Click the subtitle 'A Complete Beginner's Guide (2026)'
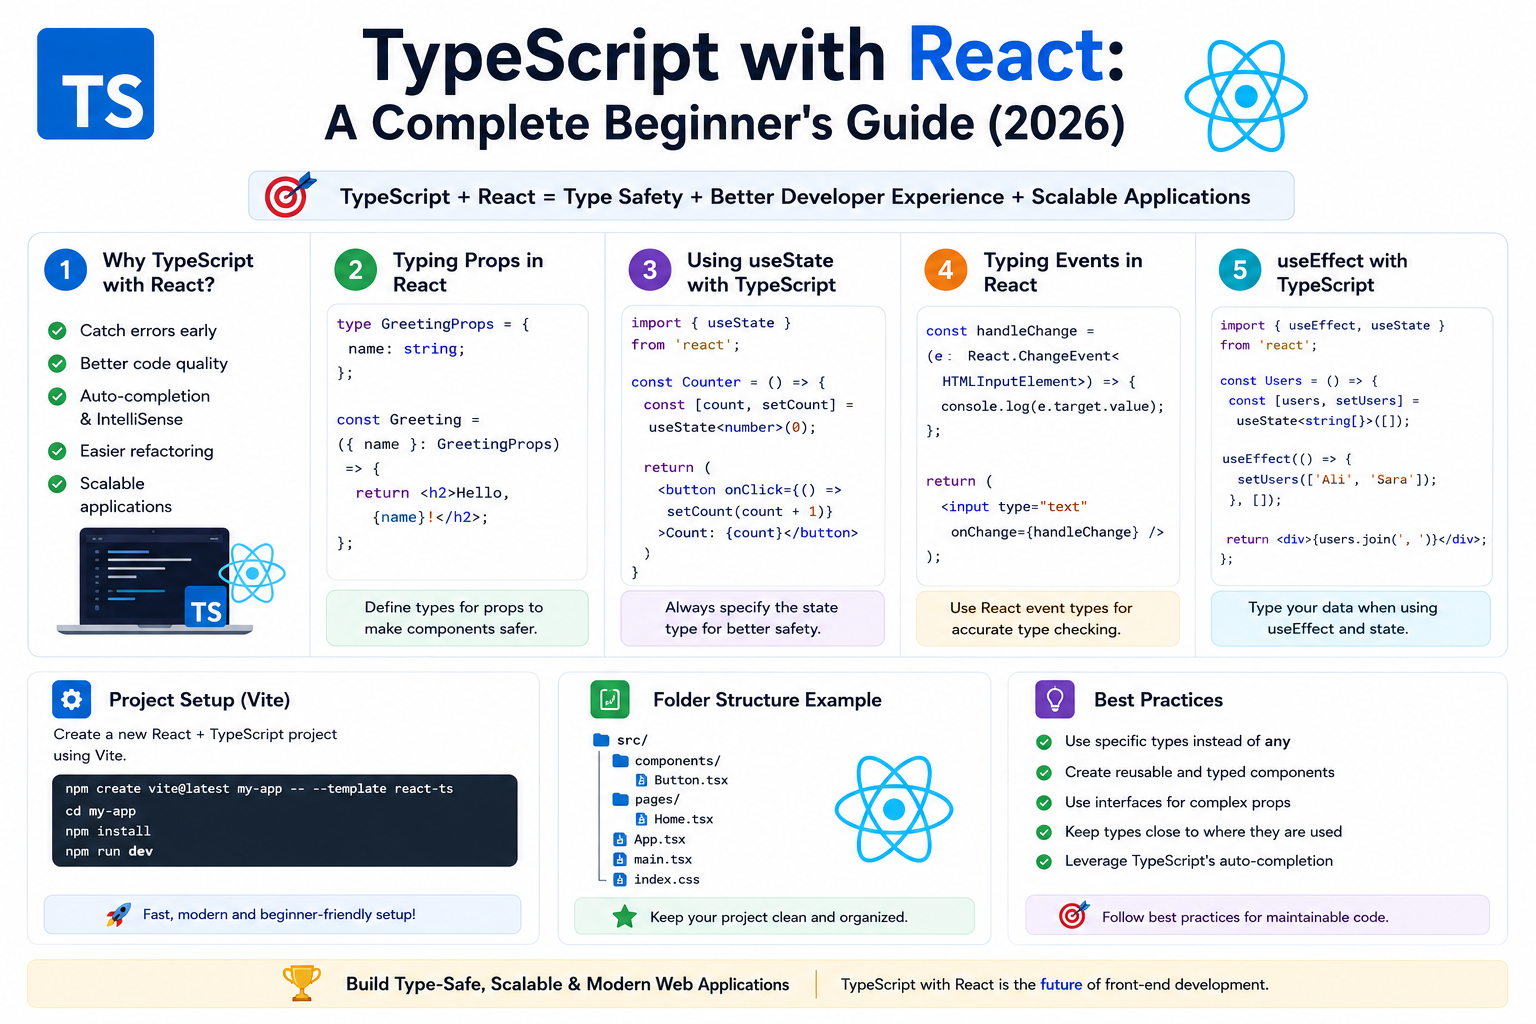 tap(726, 124)
